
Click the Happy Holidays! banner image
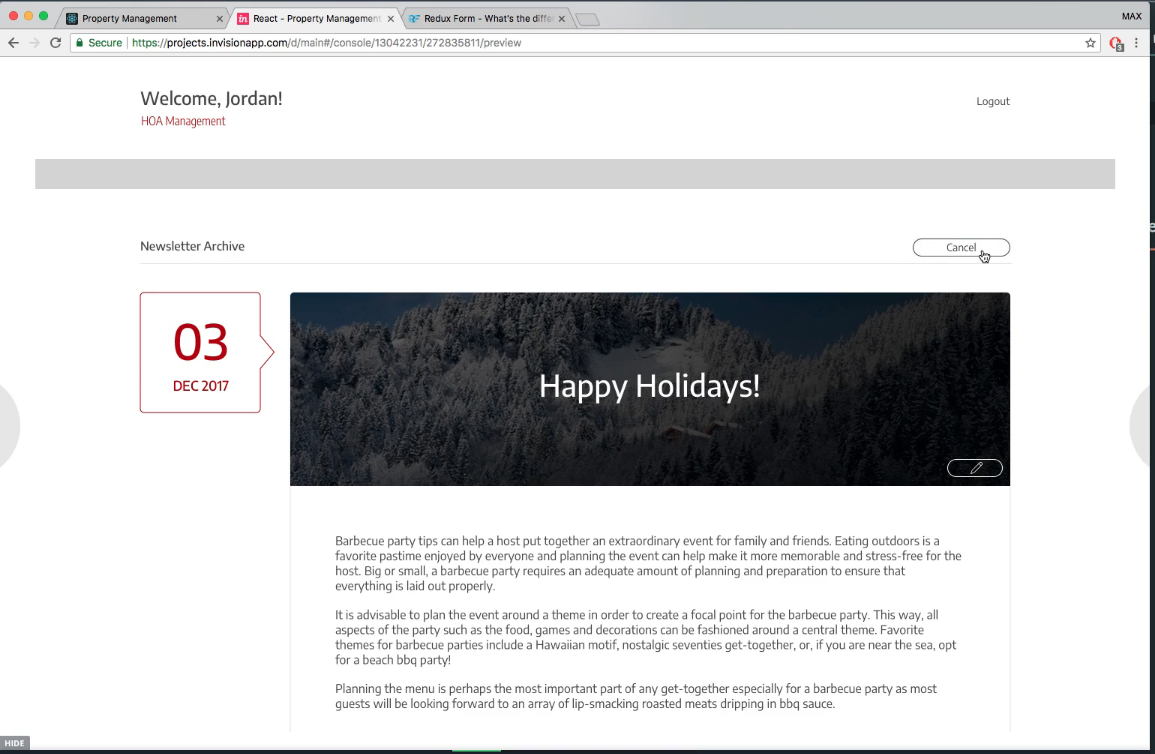tap(650, 389)
